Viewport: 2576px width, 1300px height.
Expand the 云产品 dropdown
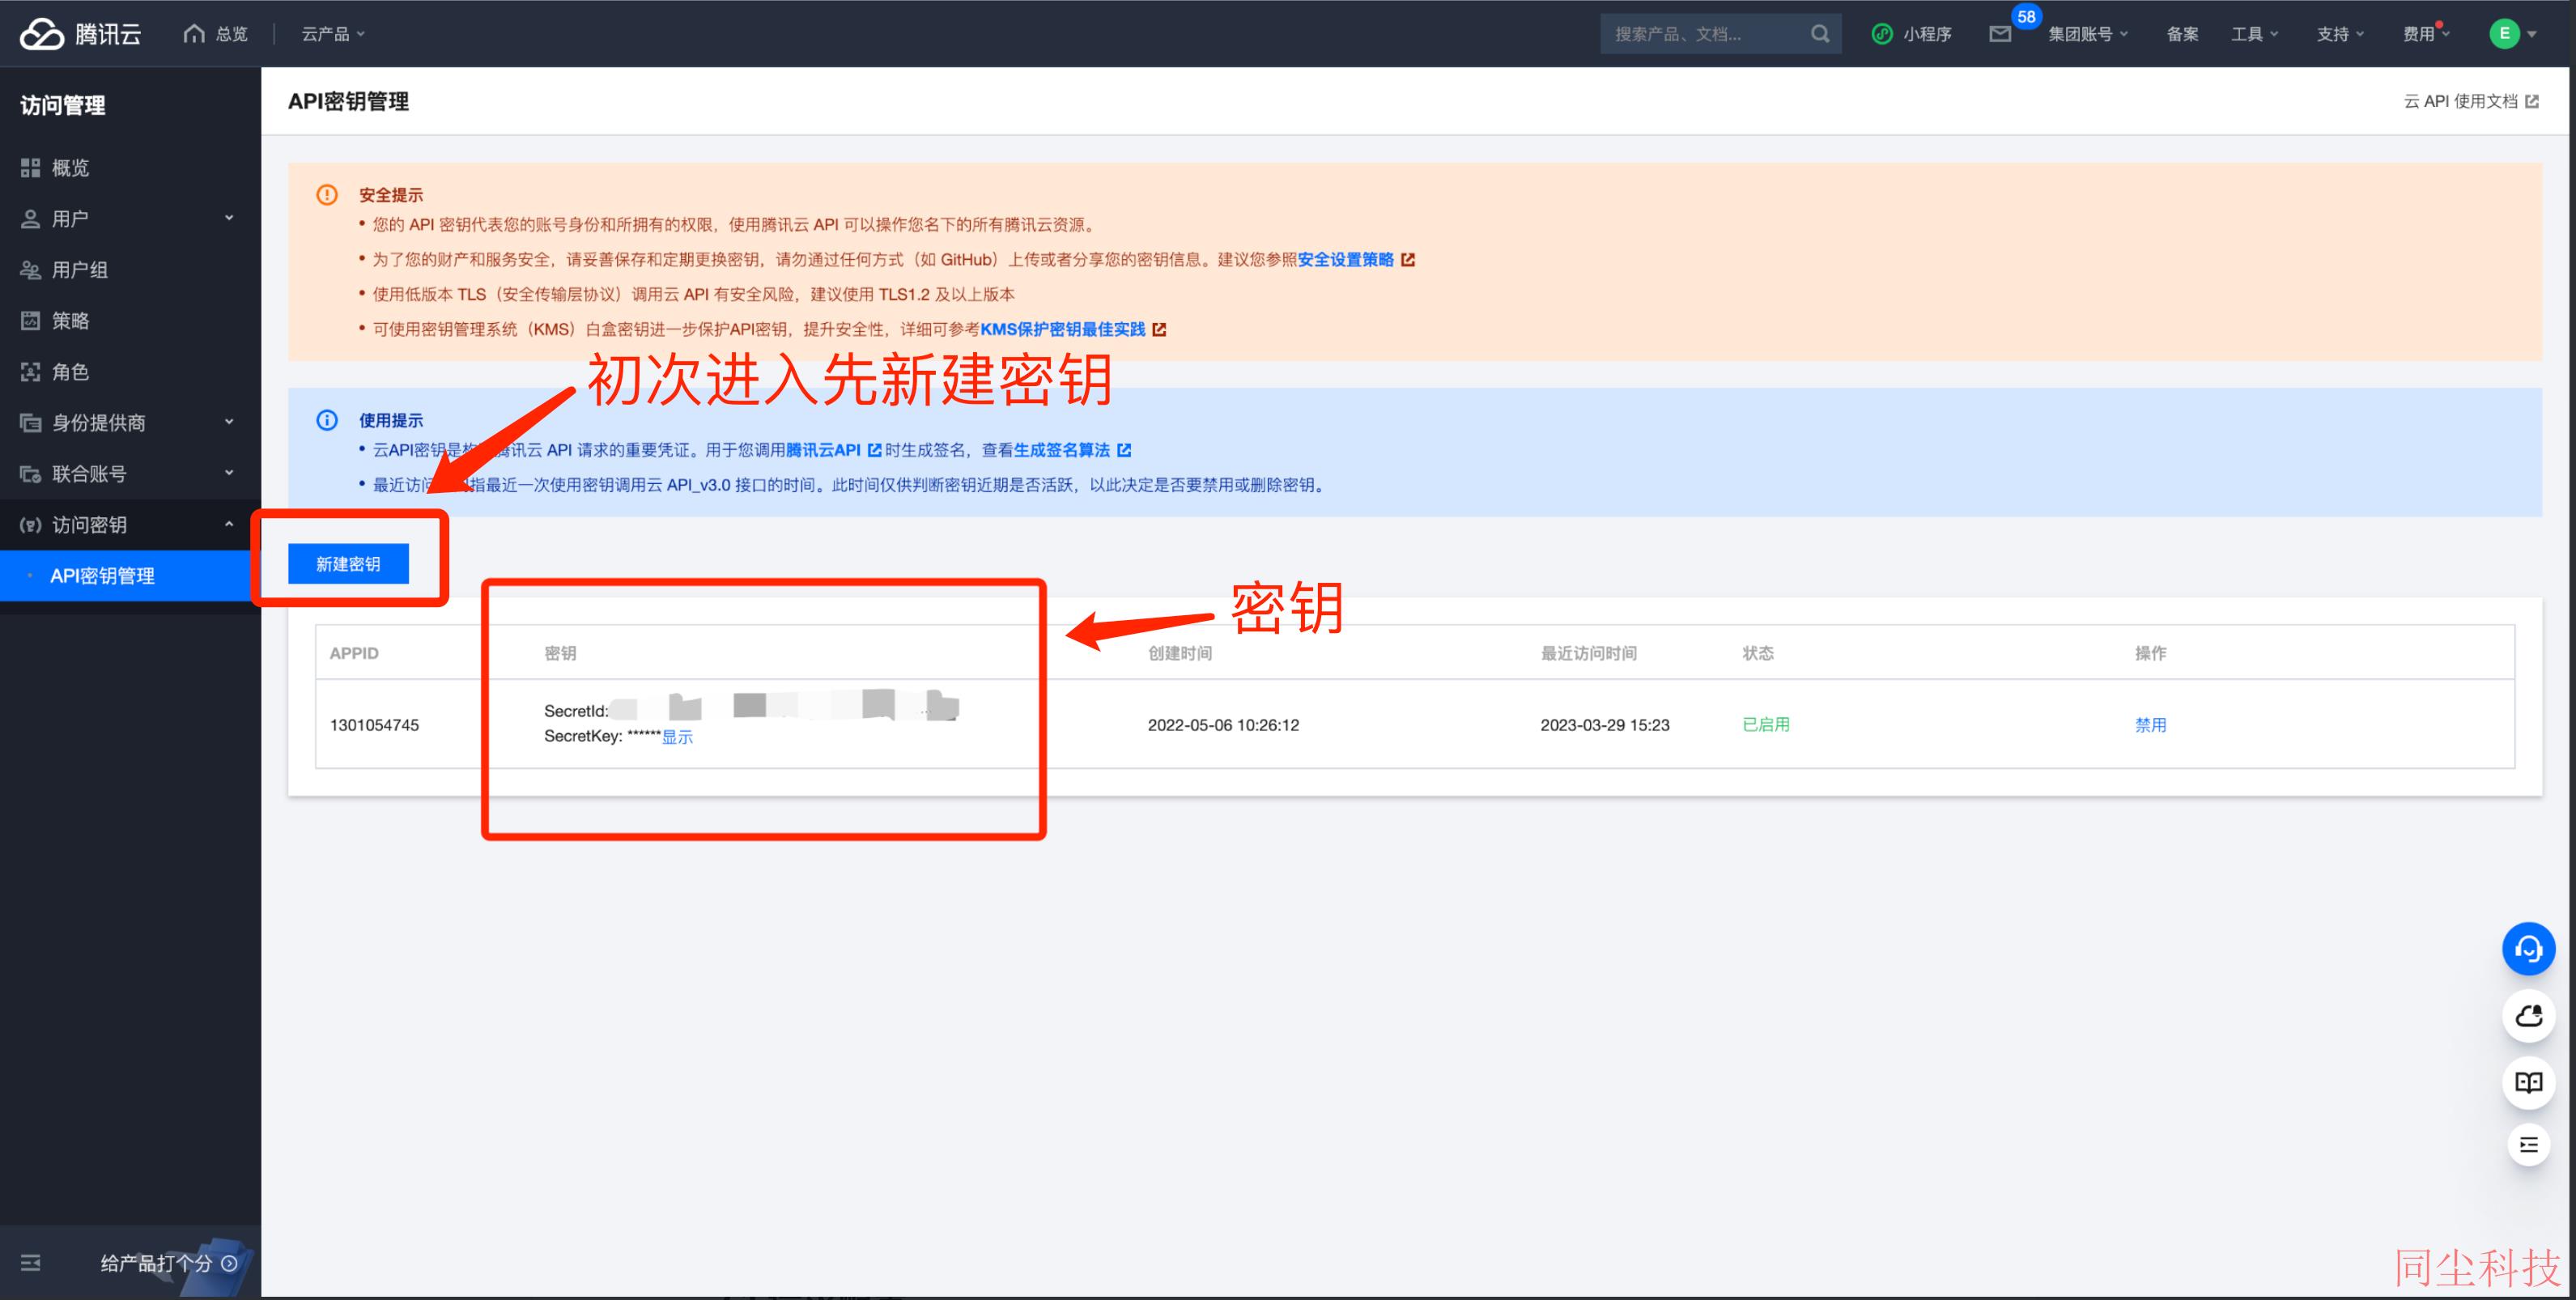[333, 34]
